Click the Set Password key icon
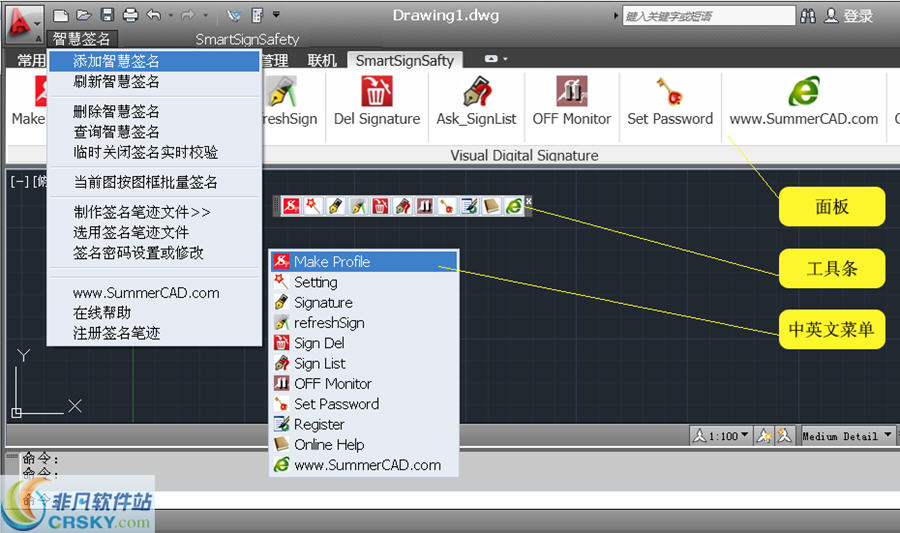 click(x=669, y=92)
